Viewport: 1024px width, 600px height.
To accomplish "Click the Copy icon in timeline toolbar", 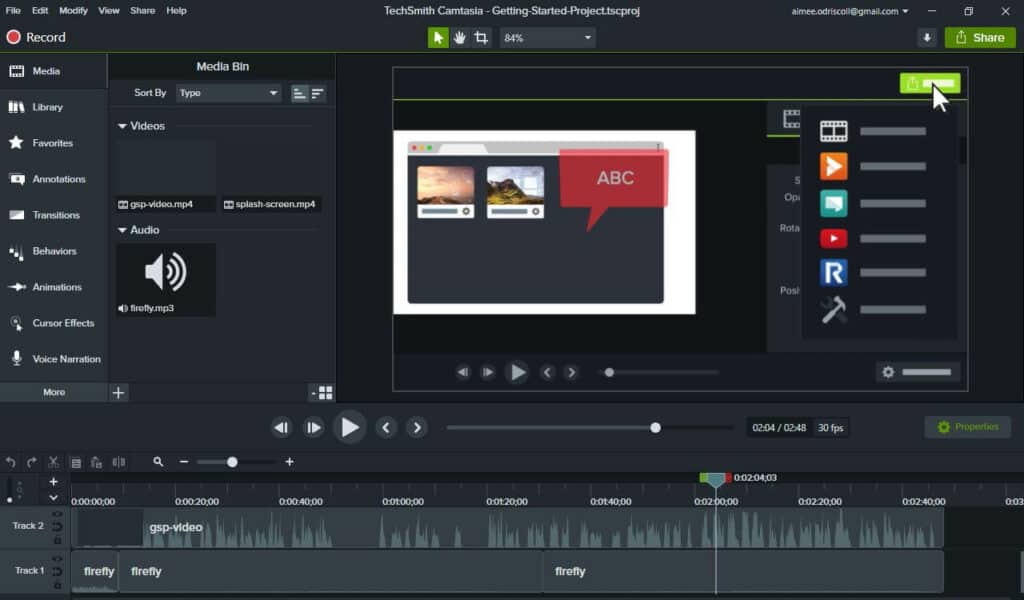I will click(x=76, y=462).
